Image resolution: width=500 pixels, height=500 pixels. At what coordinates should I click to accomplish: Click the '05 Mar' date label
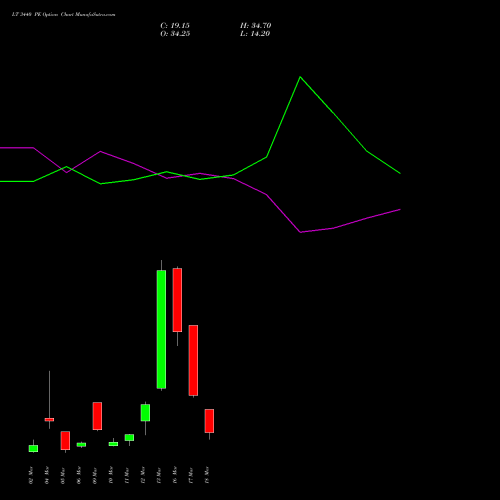[63, 475]
